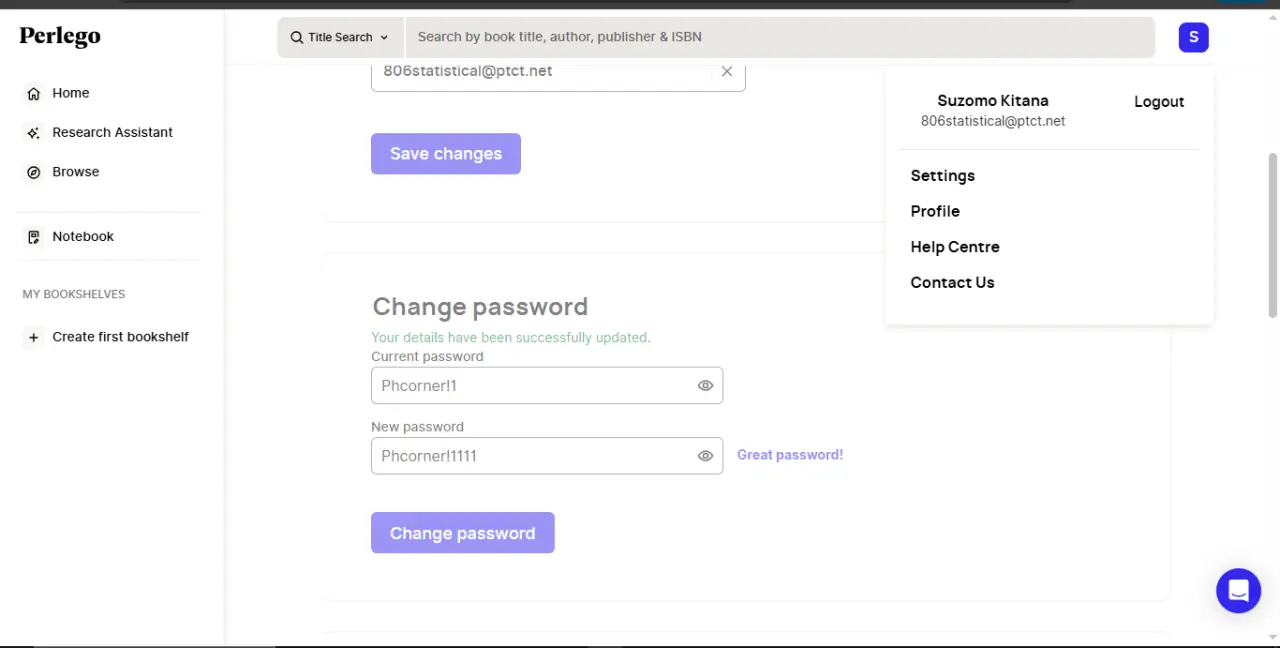Click the Save changes button
Image resolution: width=1280 pixels, height=648 pixels.
[446, 154]
